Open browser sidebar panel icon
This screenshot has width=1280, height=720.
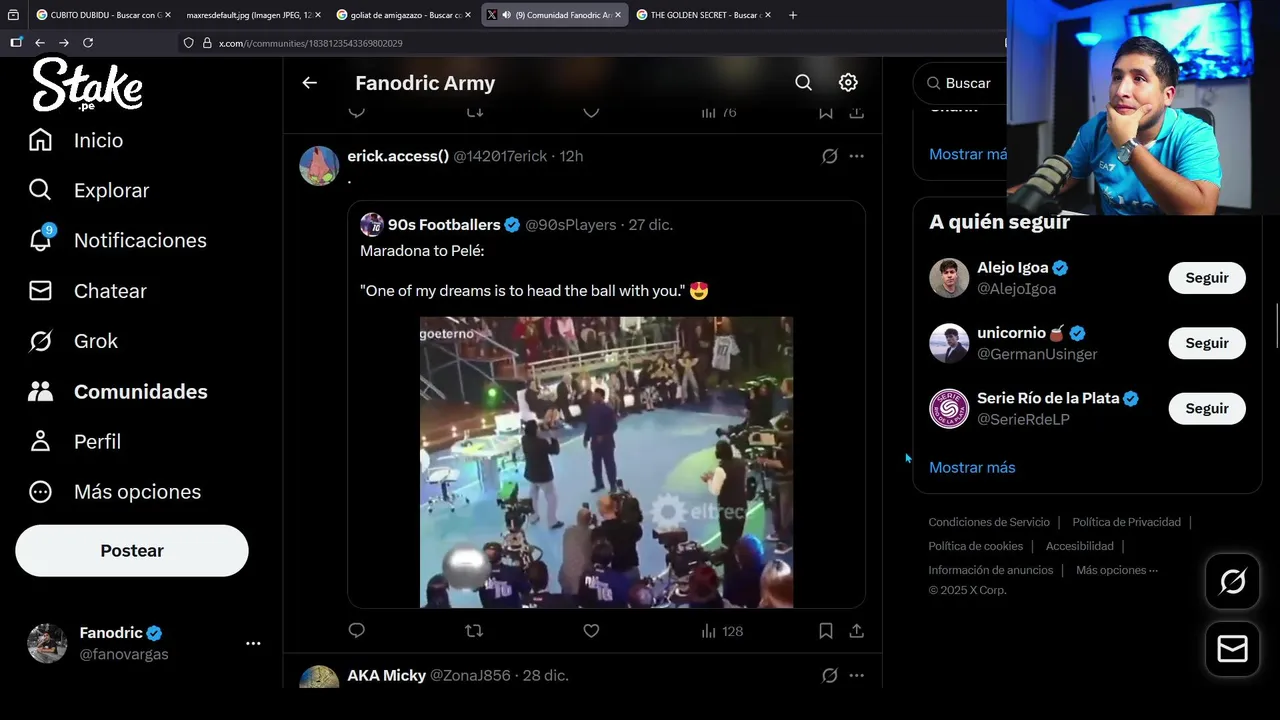pyautogui.click(x=15, y=43)
